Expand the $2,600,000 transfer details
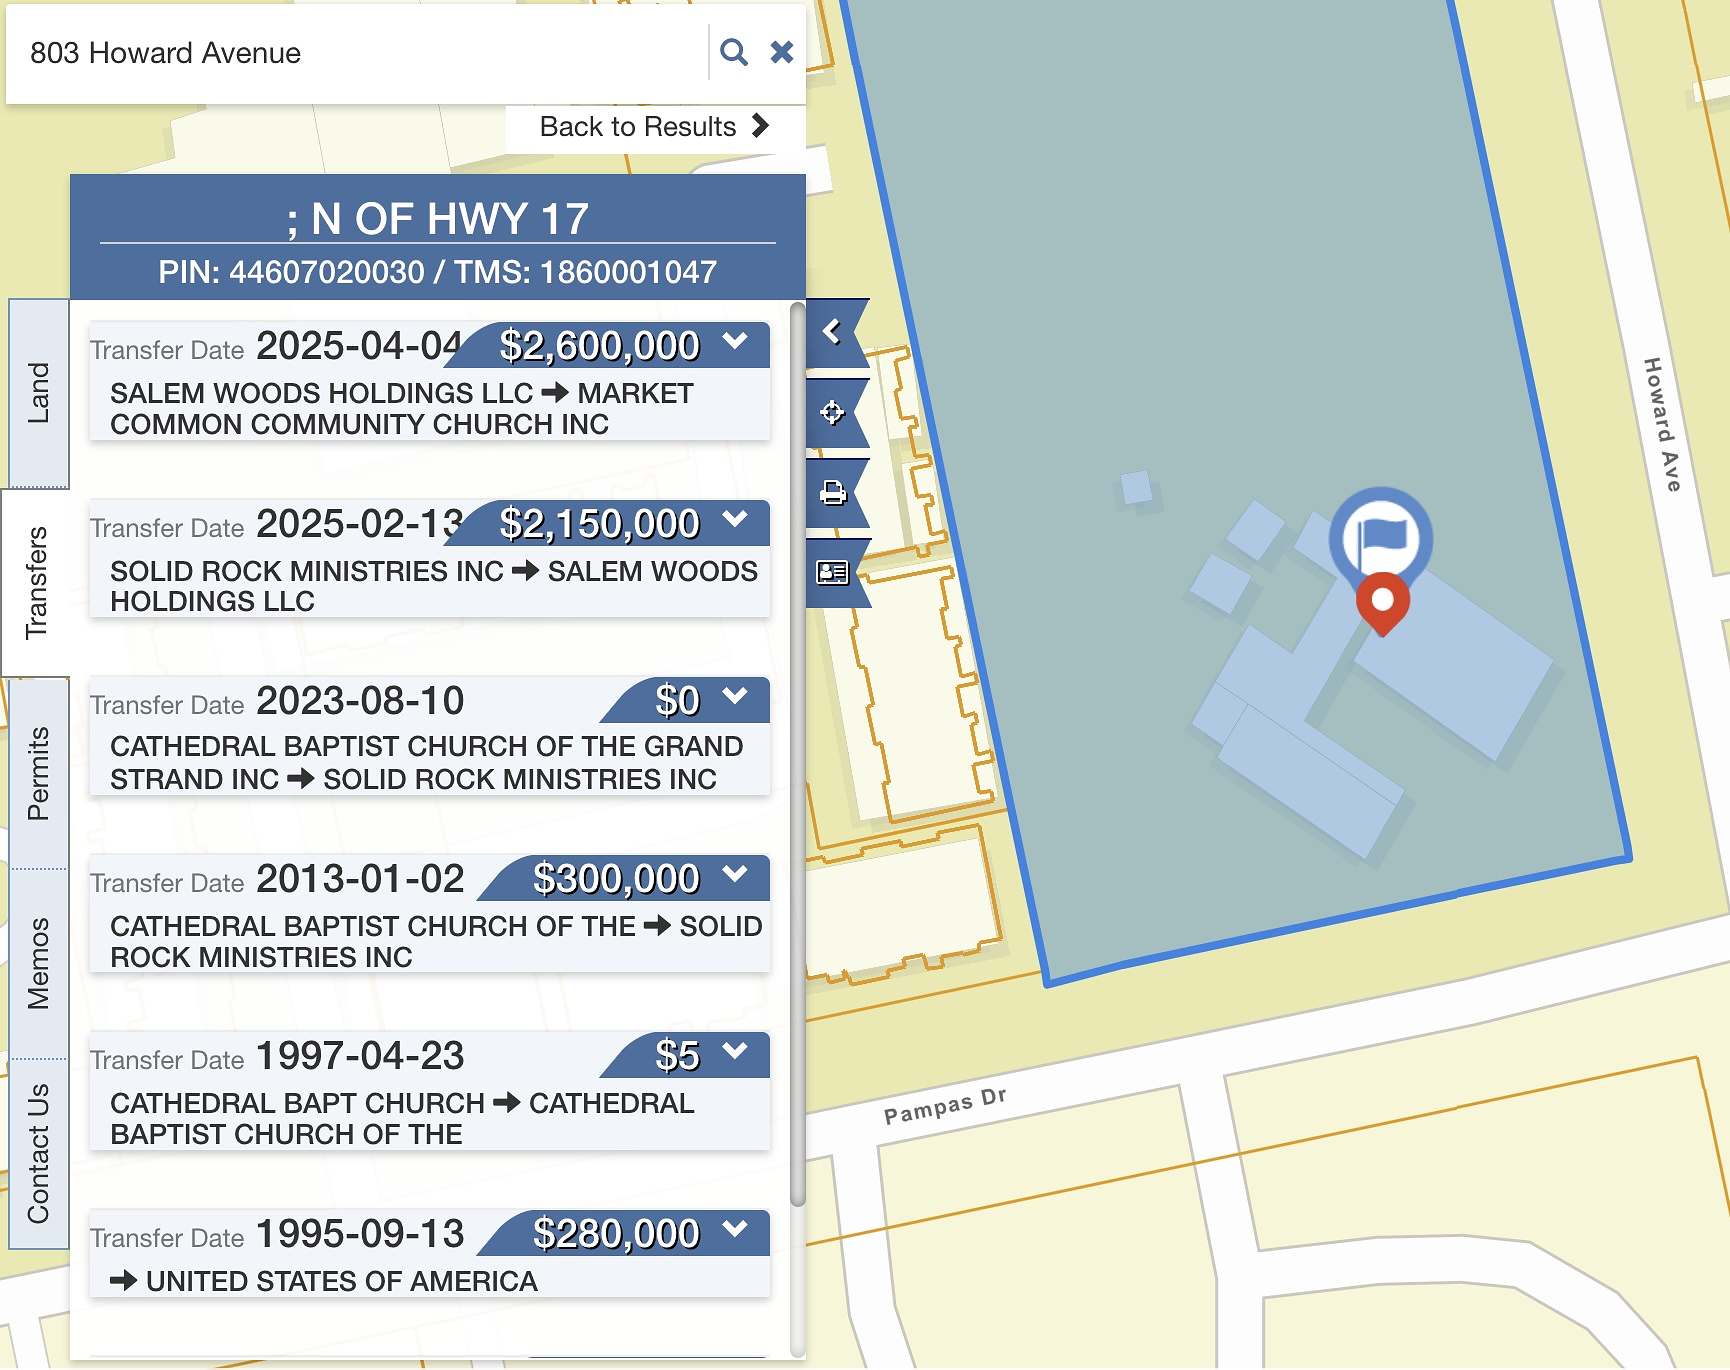The width and height of the screenshot is (1730, 1370). (x=735, y=342)
